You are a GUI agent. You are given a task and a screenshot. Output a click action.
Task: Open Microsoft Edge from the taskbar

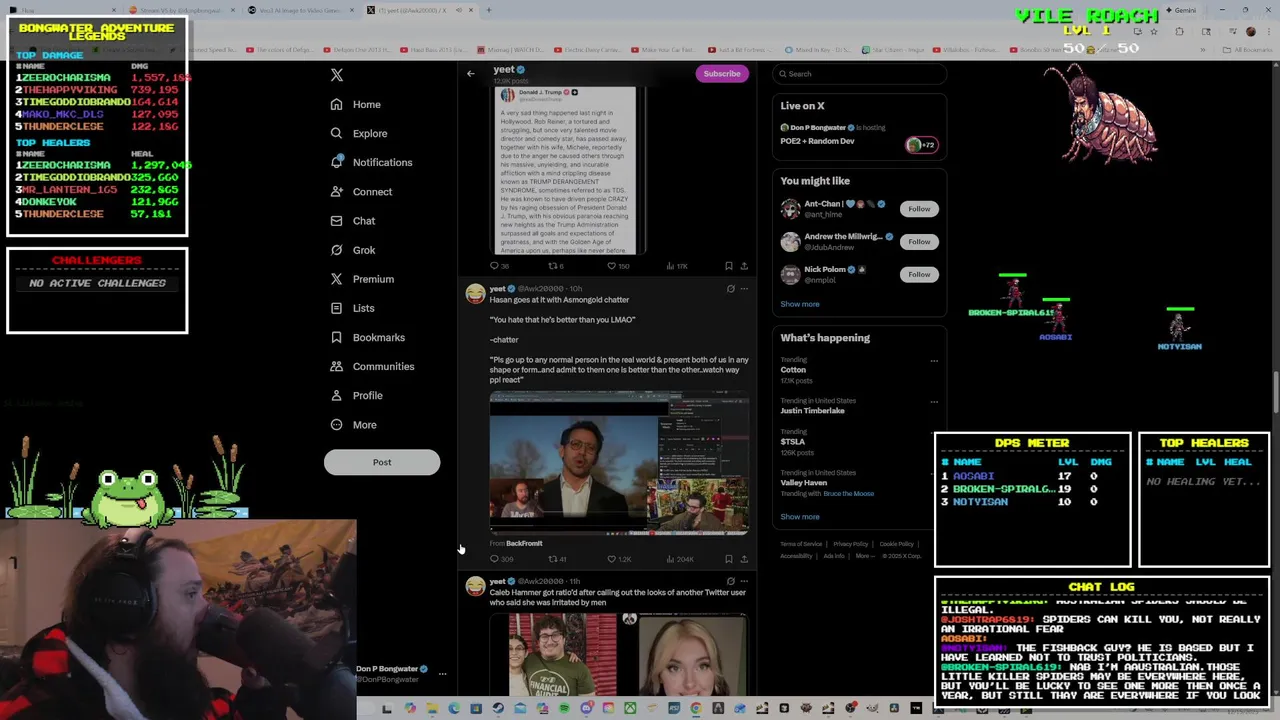(x=454, y=708)
